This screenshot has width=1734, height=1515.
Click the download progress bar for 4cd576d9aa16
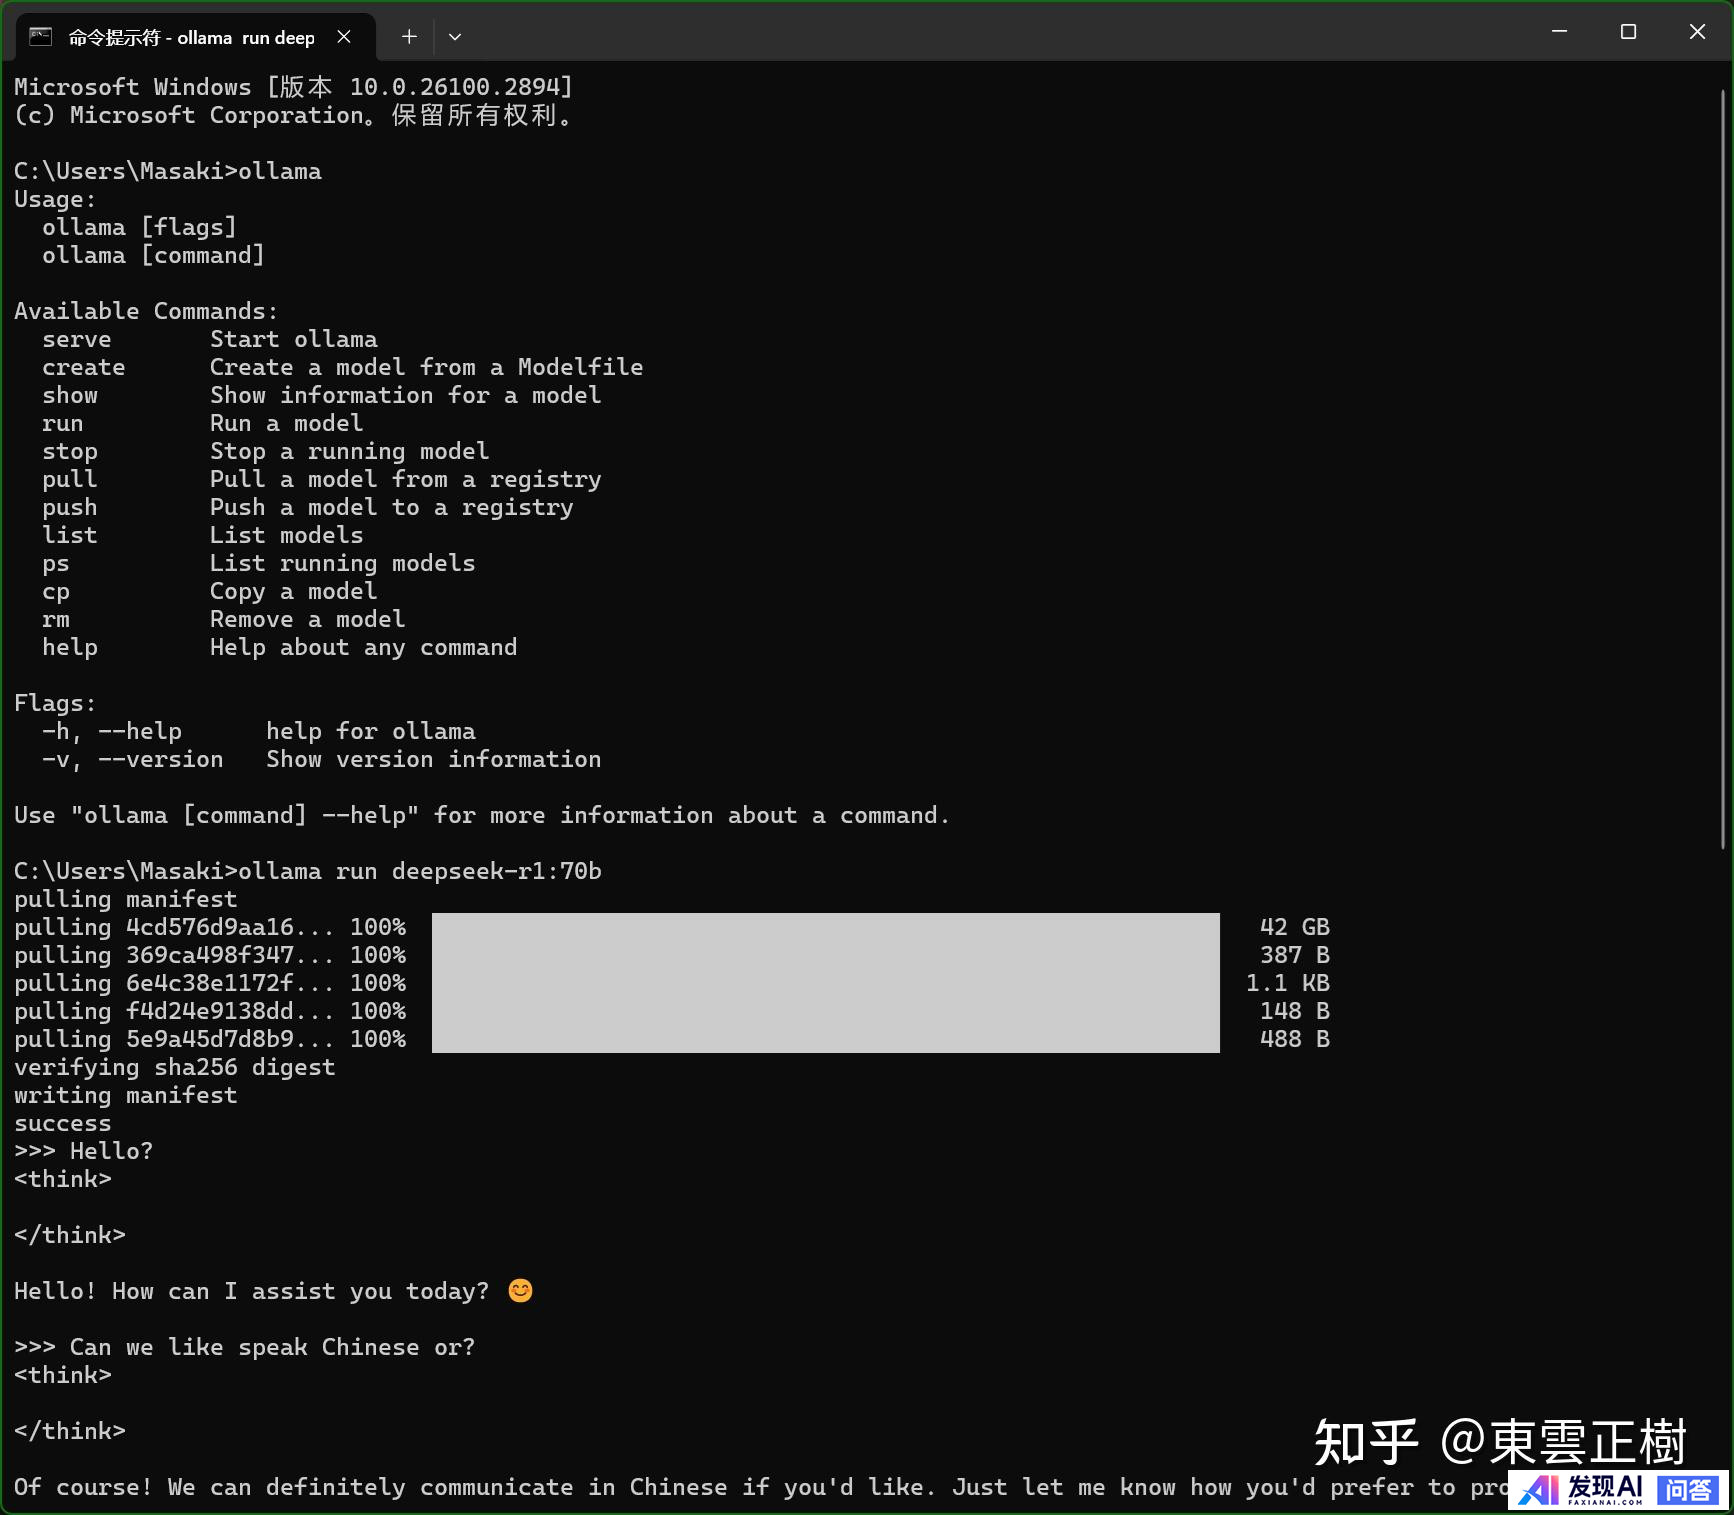click(825, 927)
